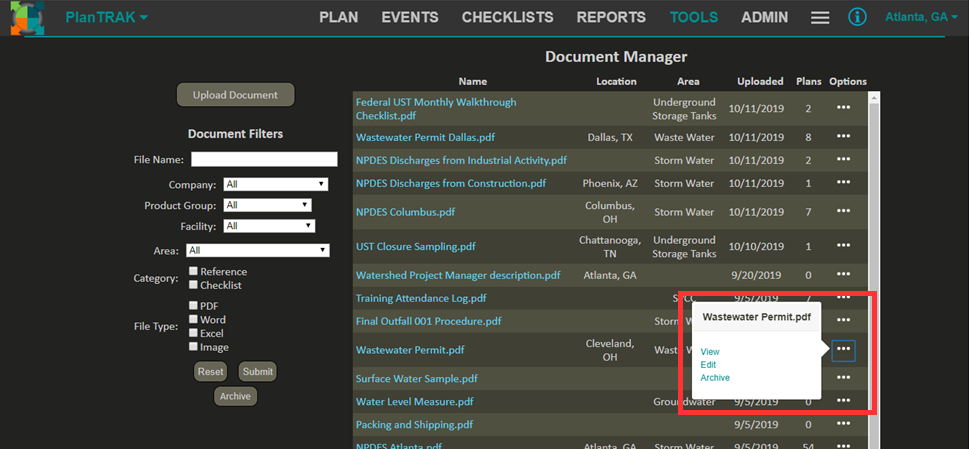
Task: Click the Submit filters button
Action: coord(258,372)
